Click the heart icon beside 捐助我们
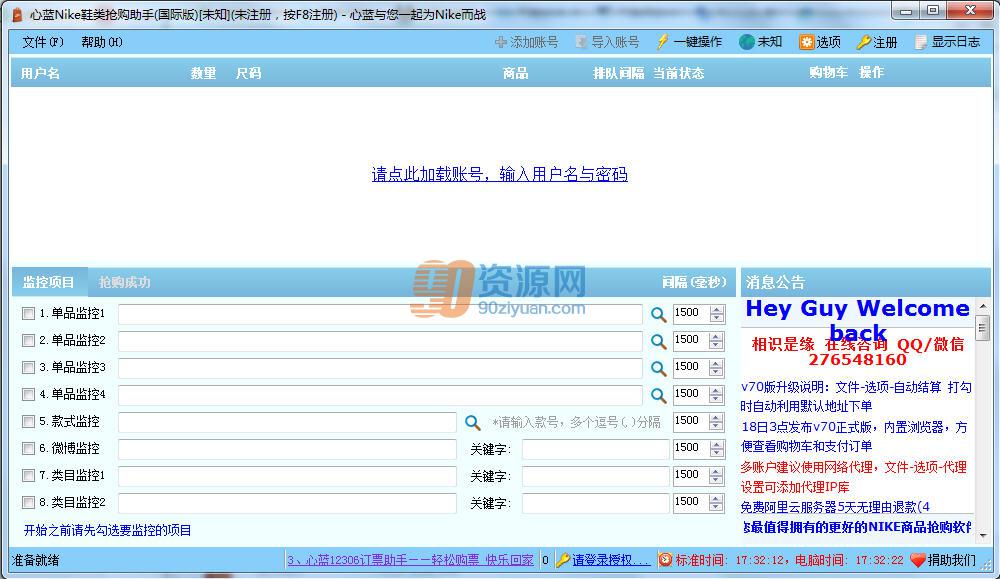This screenshot has width=1000, height=579. (917, 561)
